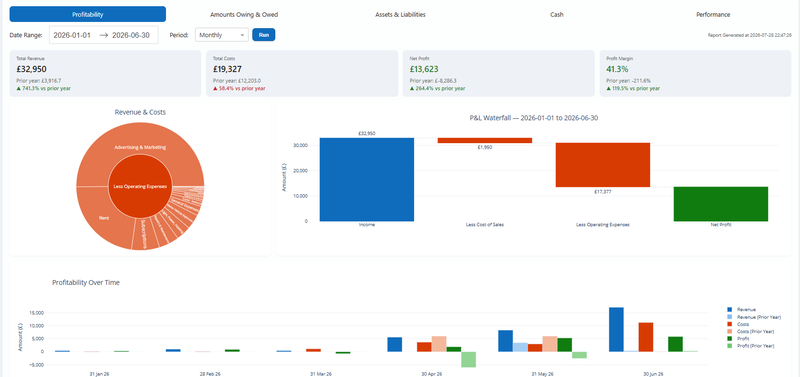The image size is (800, 377).
Task: Click the '264.4% vs prior year' text
Action: point(441,88)
